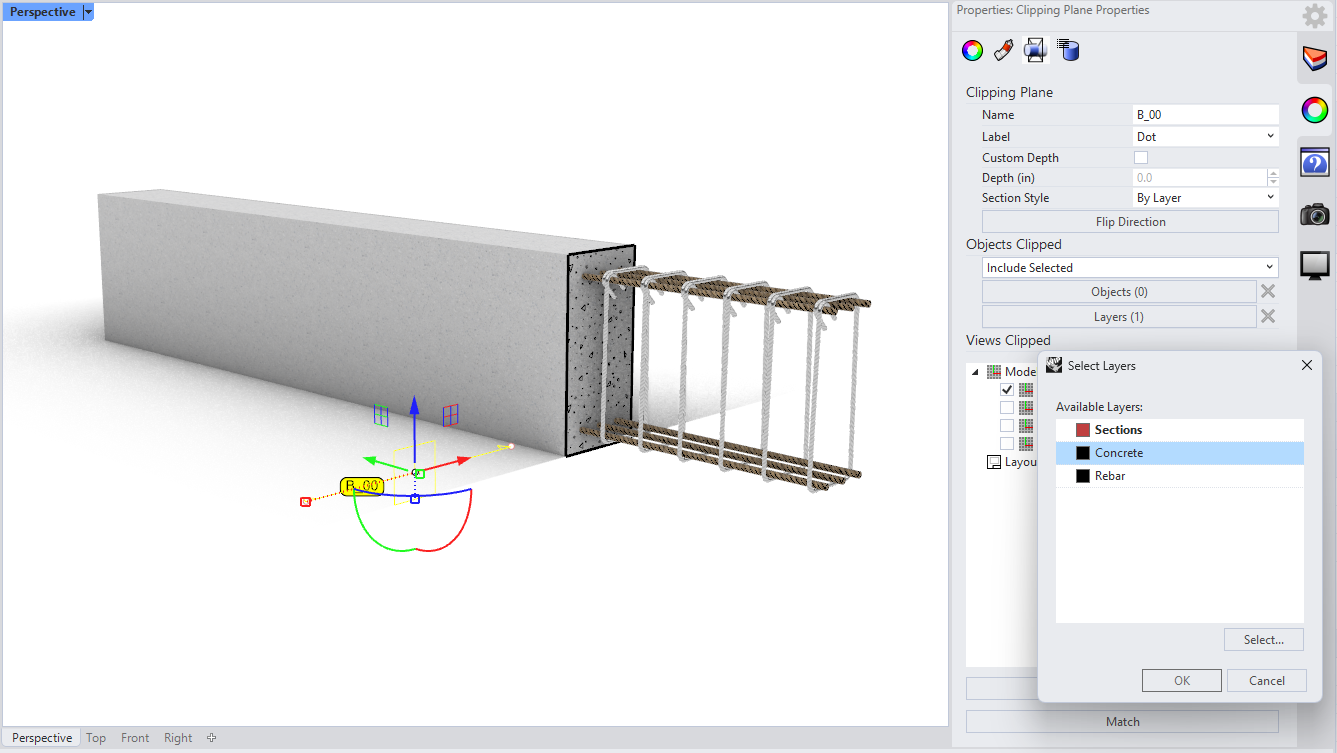The width and height of the screenshot is (1337, 753).
Task: Uncheck the first checked view under Model
Action: tap(1007, 390)
